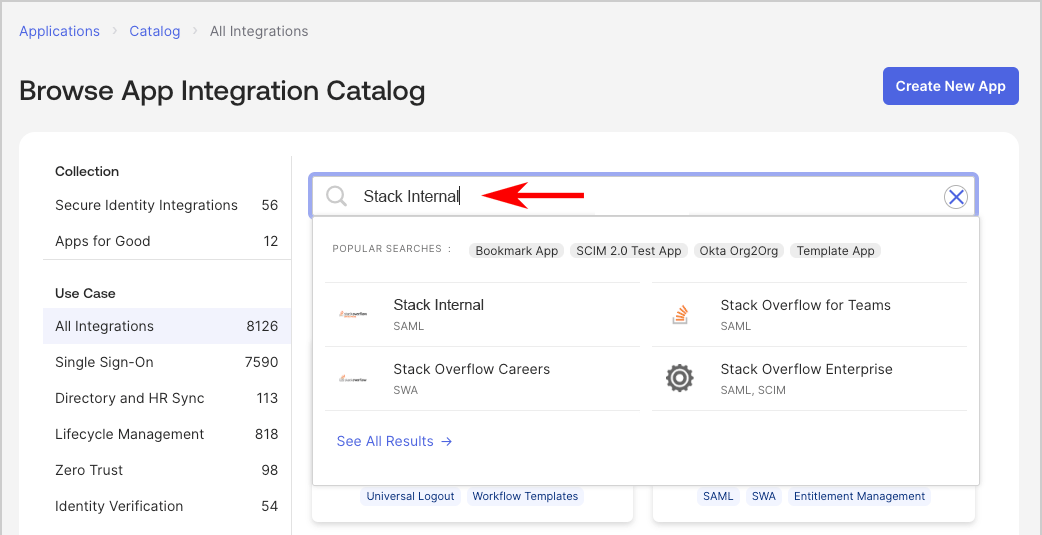The width and height of the screenshot is (1042, 535).
Task: Select SCIM 2.0 Test App suggestion
Action: (x=629, y=251)
